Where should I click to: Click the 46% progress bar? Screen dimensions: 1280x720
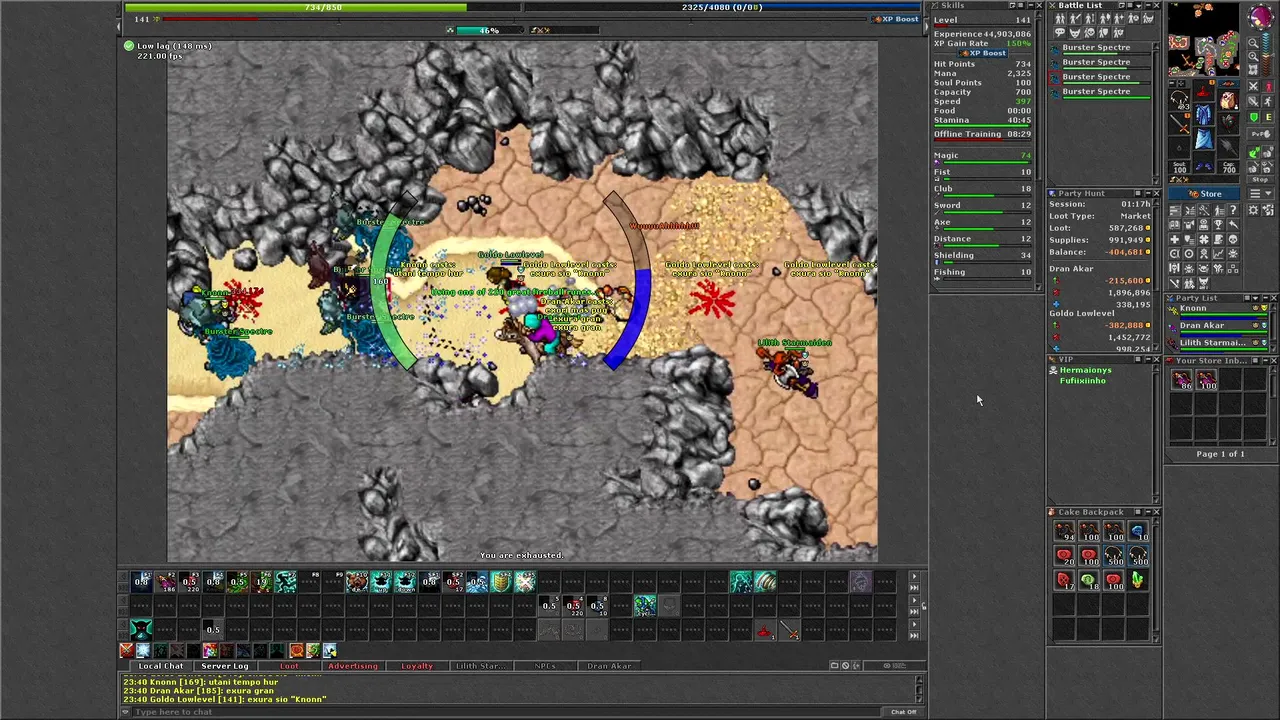coord(489,30)
